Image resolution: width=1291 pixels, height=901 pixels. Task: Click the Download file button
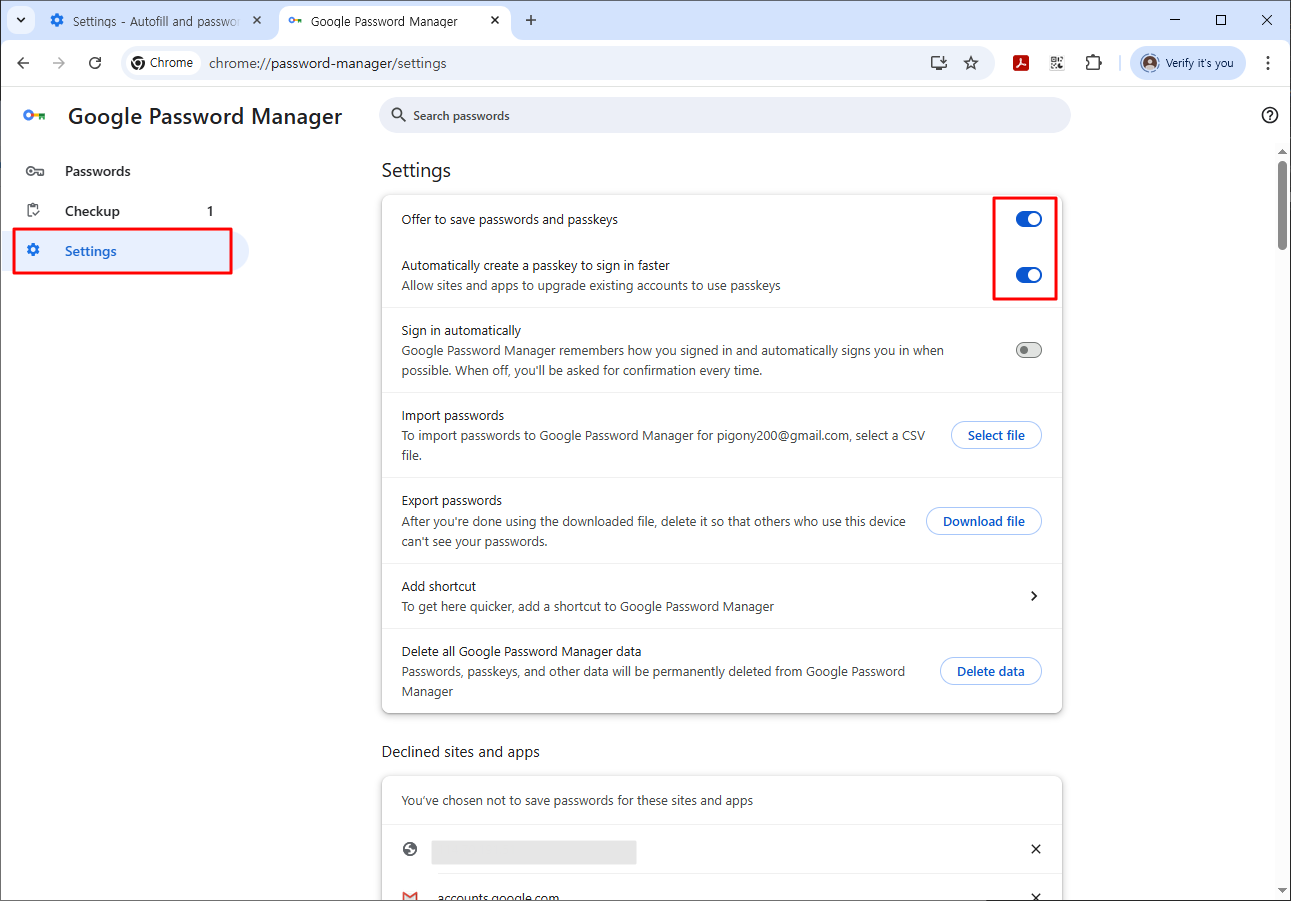(984, 521)
